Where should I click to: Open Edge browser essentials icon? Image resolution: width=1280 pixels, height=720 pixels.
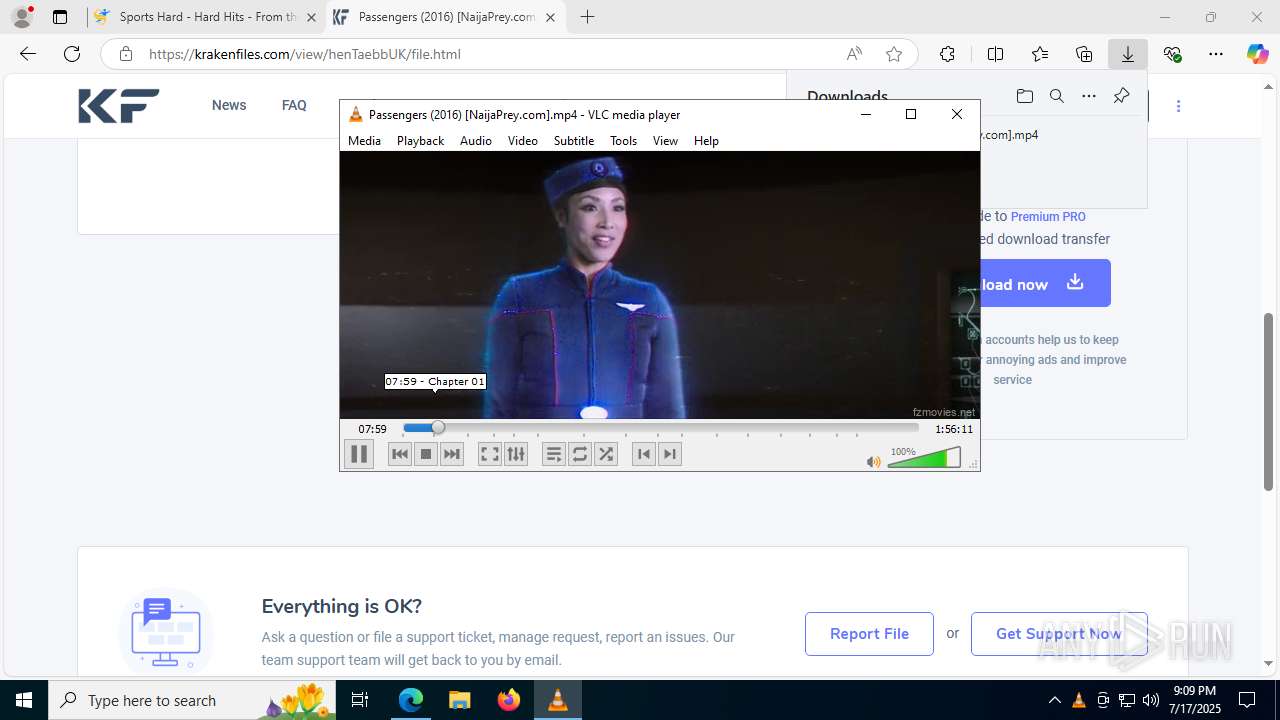coord(1172,54)
